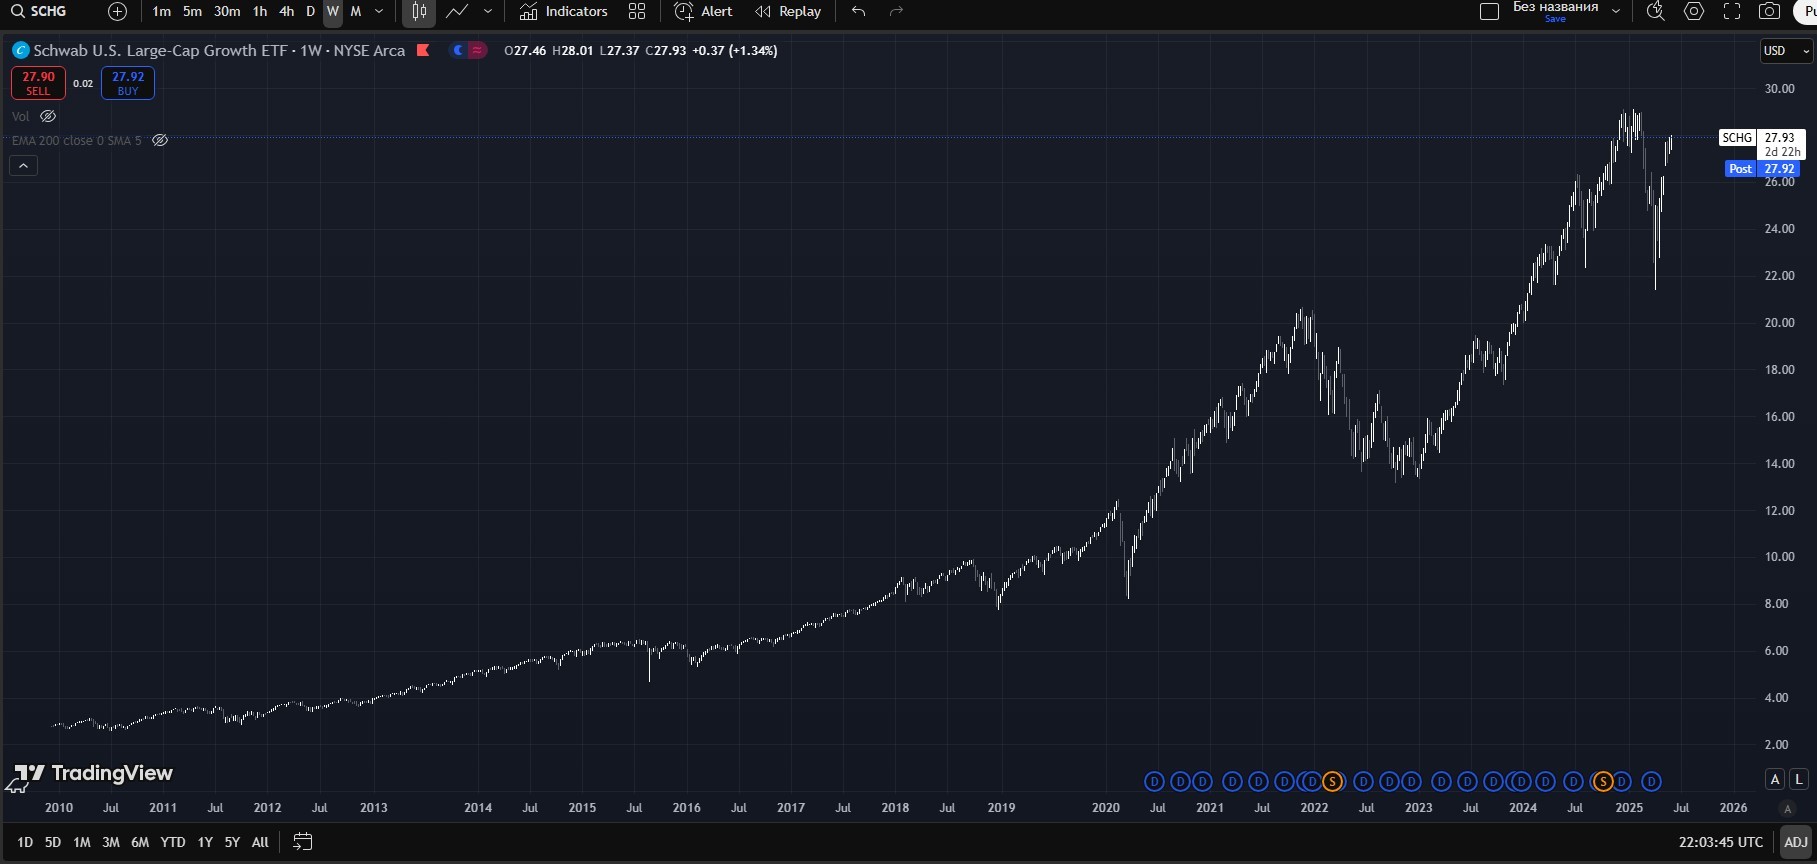Collapse the indicator legend chevron

(23, 166)
